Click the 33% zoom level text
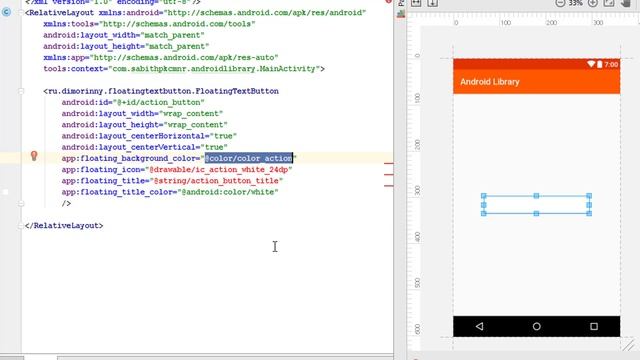The image size is (640, 360). (576, 3)
